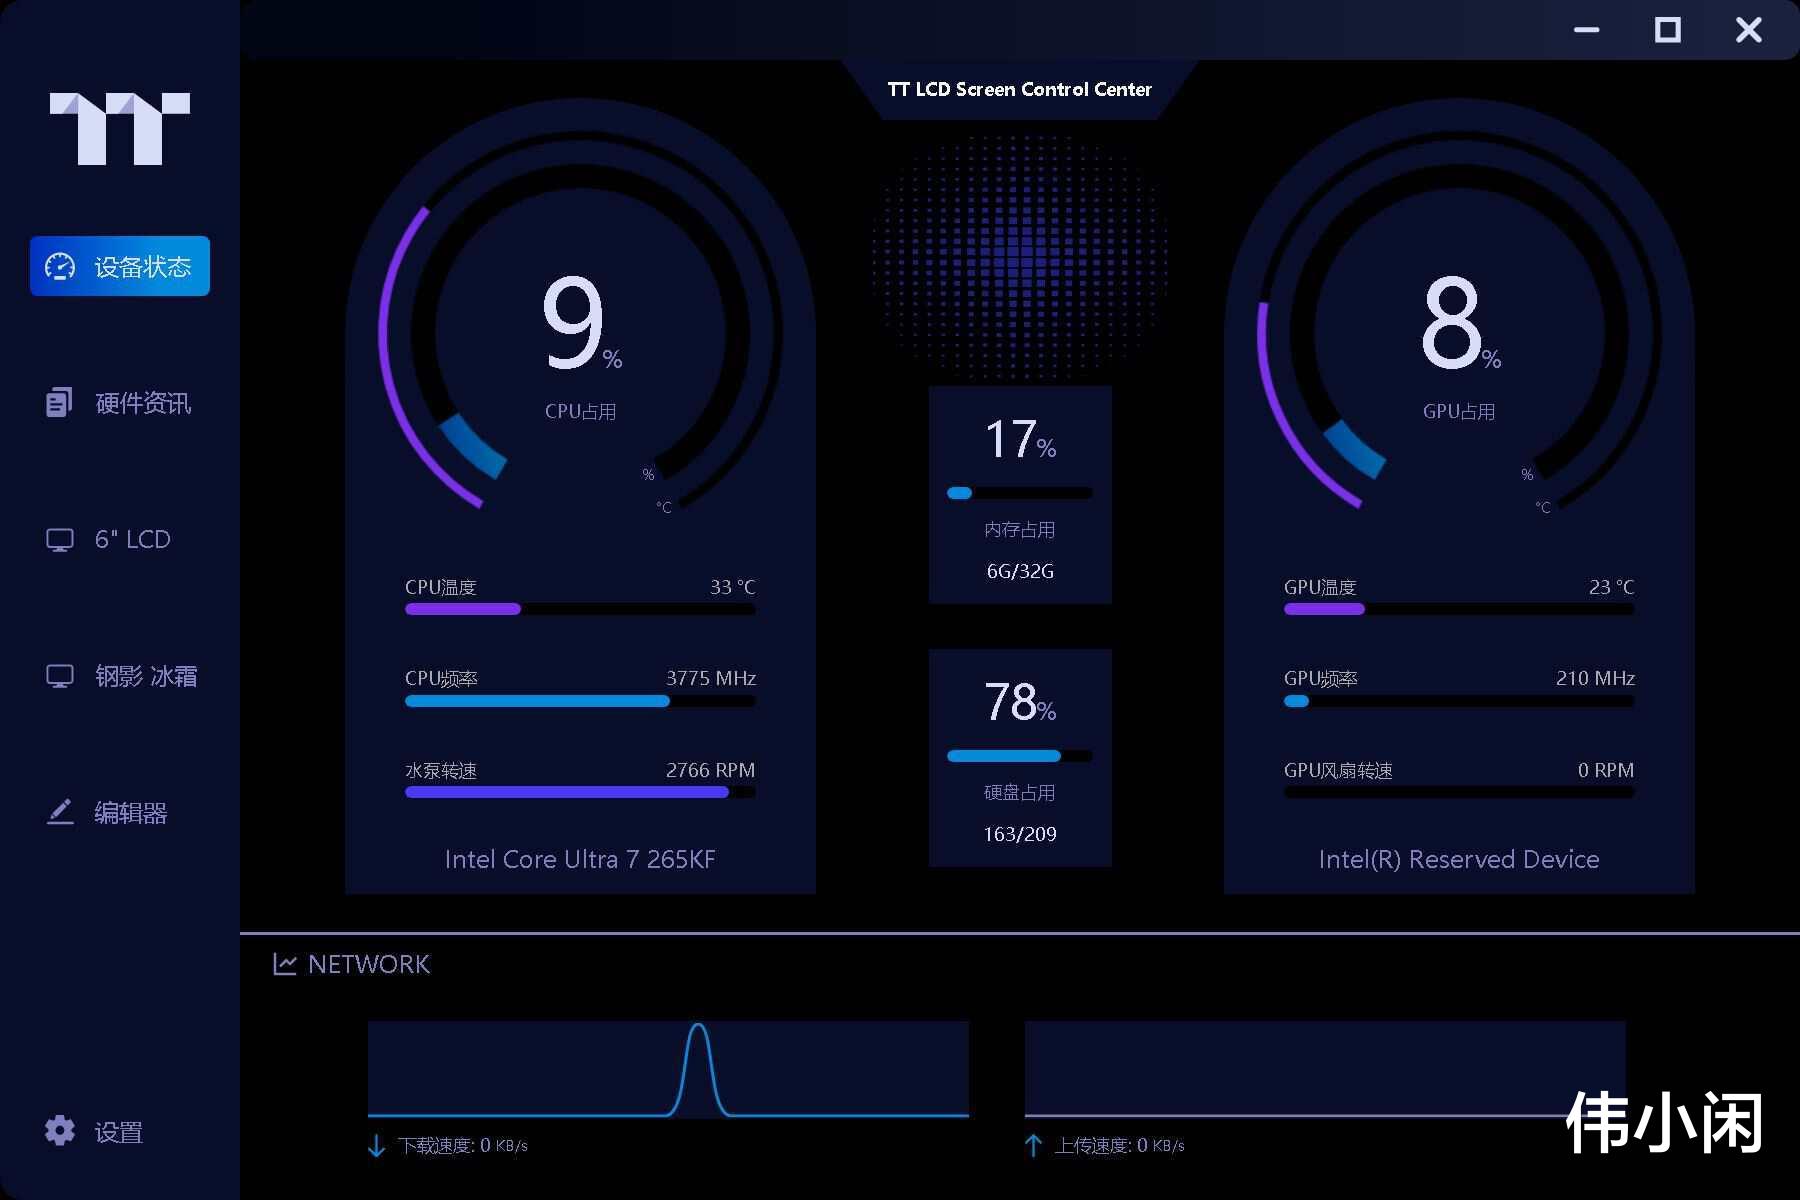Click the CPU频率 progress bar
This screenshot has width=1800, height=1200.
point(580,701)
